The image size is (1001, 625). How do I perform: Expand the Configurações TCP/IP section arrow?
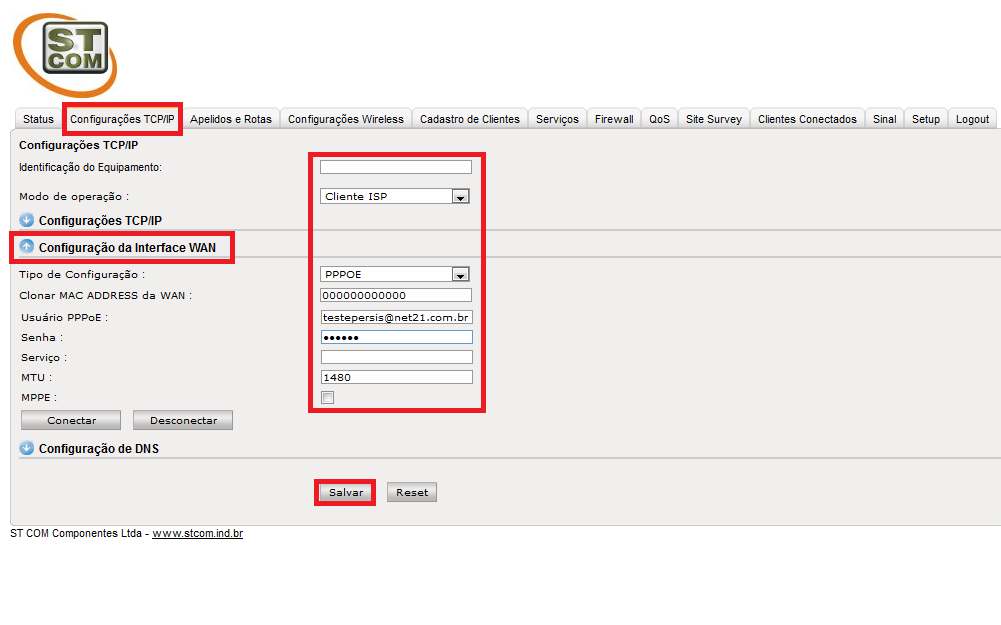pos(27,220)
